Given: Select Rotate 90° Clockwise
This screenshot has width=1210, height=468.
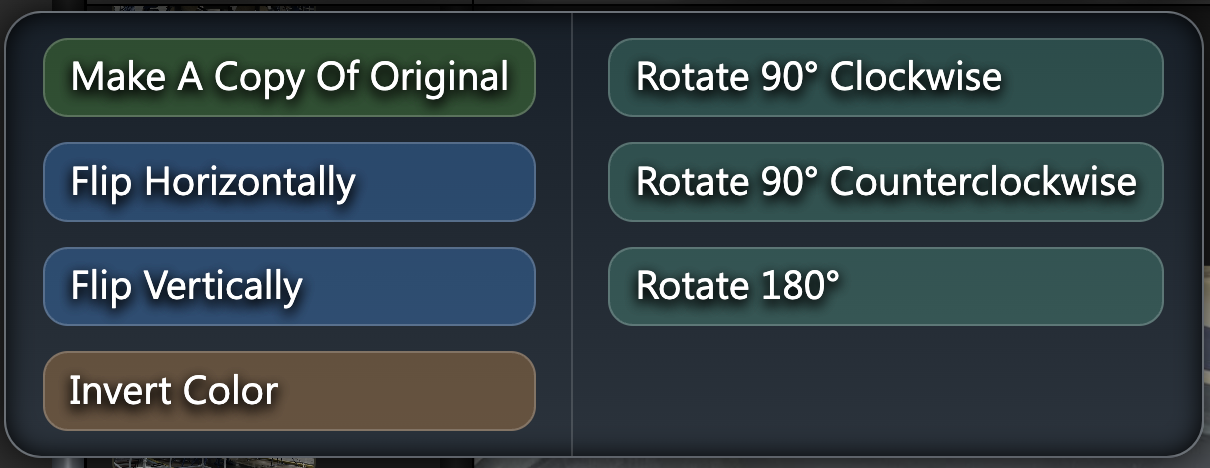Looking at the screenshot, I should click(x=885, y=77).
